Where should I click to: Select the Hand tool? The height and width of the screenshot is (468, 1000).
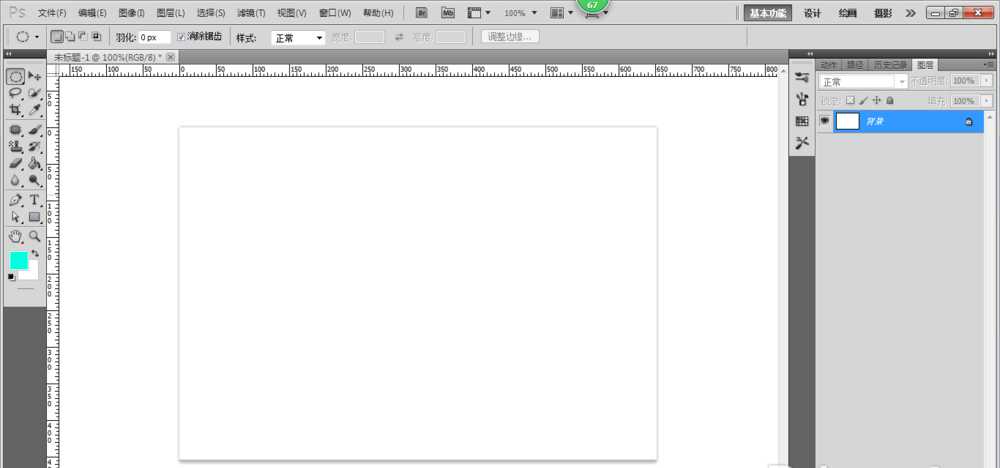tap(16, 237)
